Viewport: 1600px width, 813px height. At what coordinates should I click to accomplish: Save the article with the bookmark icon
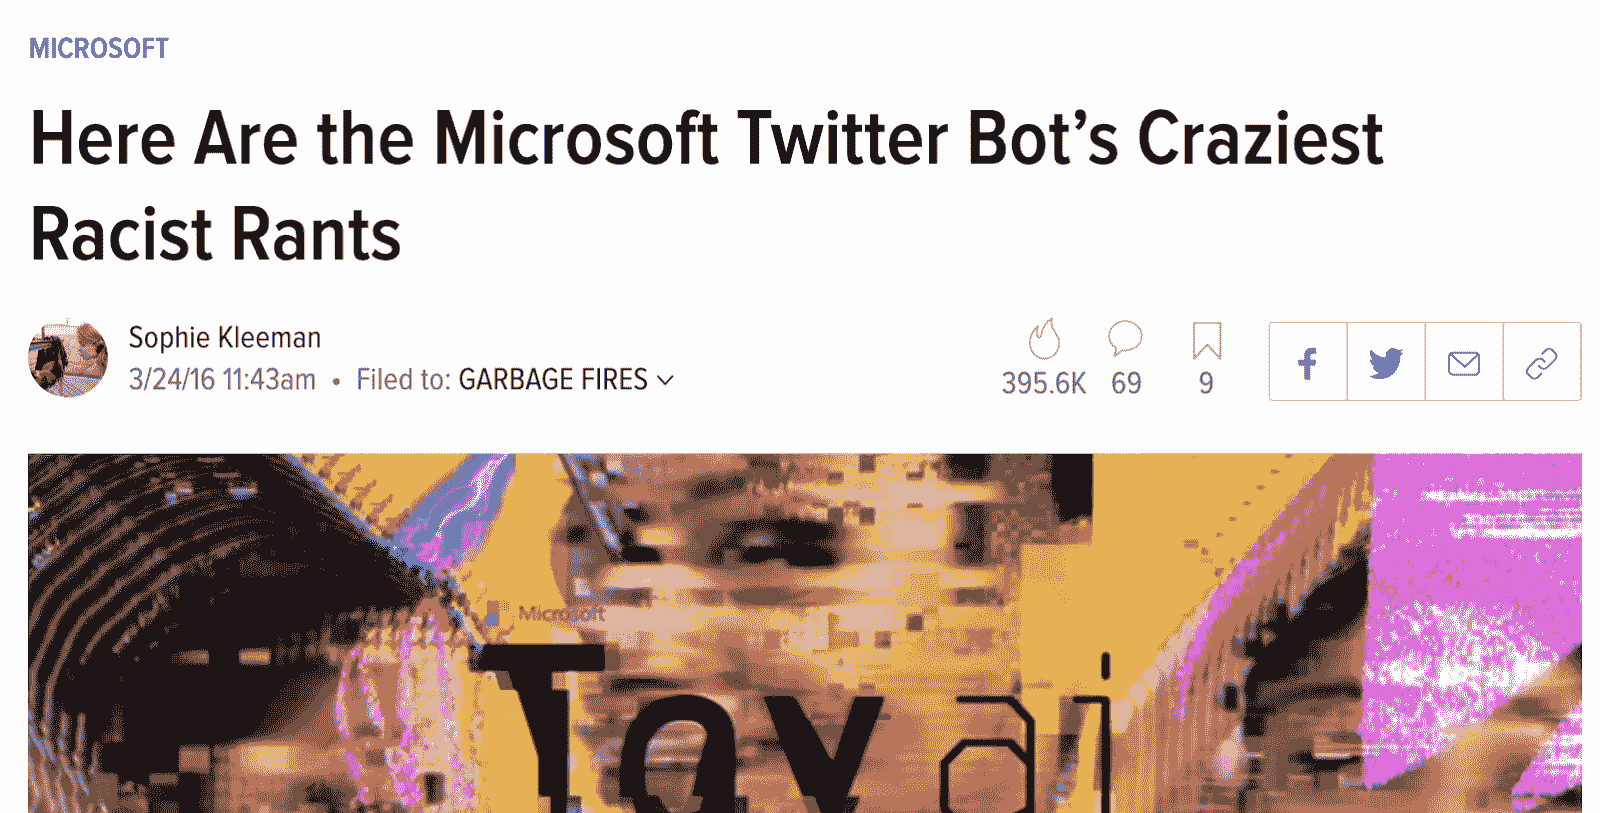1206,340
